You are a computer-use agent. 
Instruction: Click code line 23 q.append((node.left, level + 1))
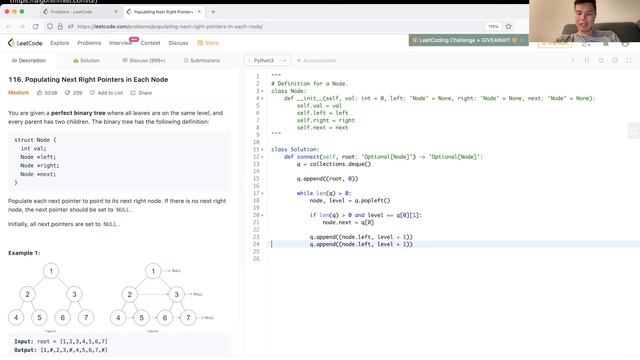[x=361, y=237]
